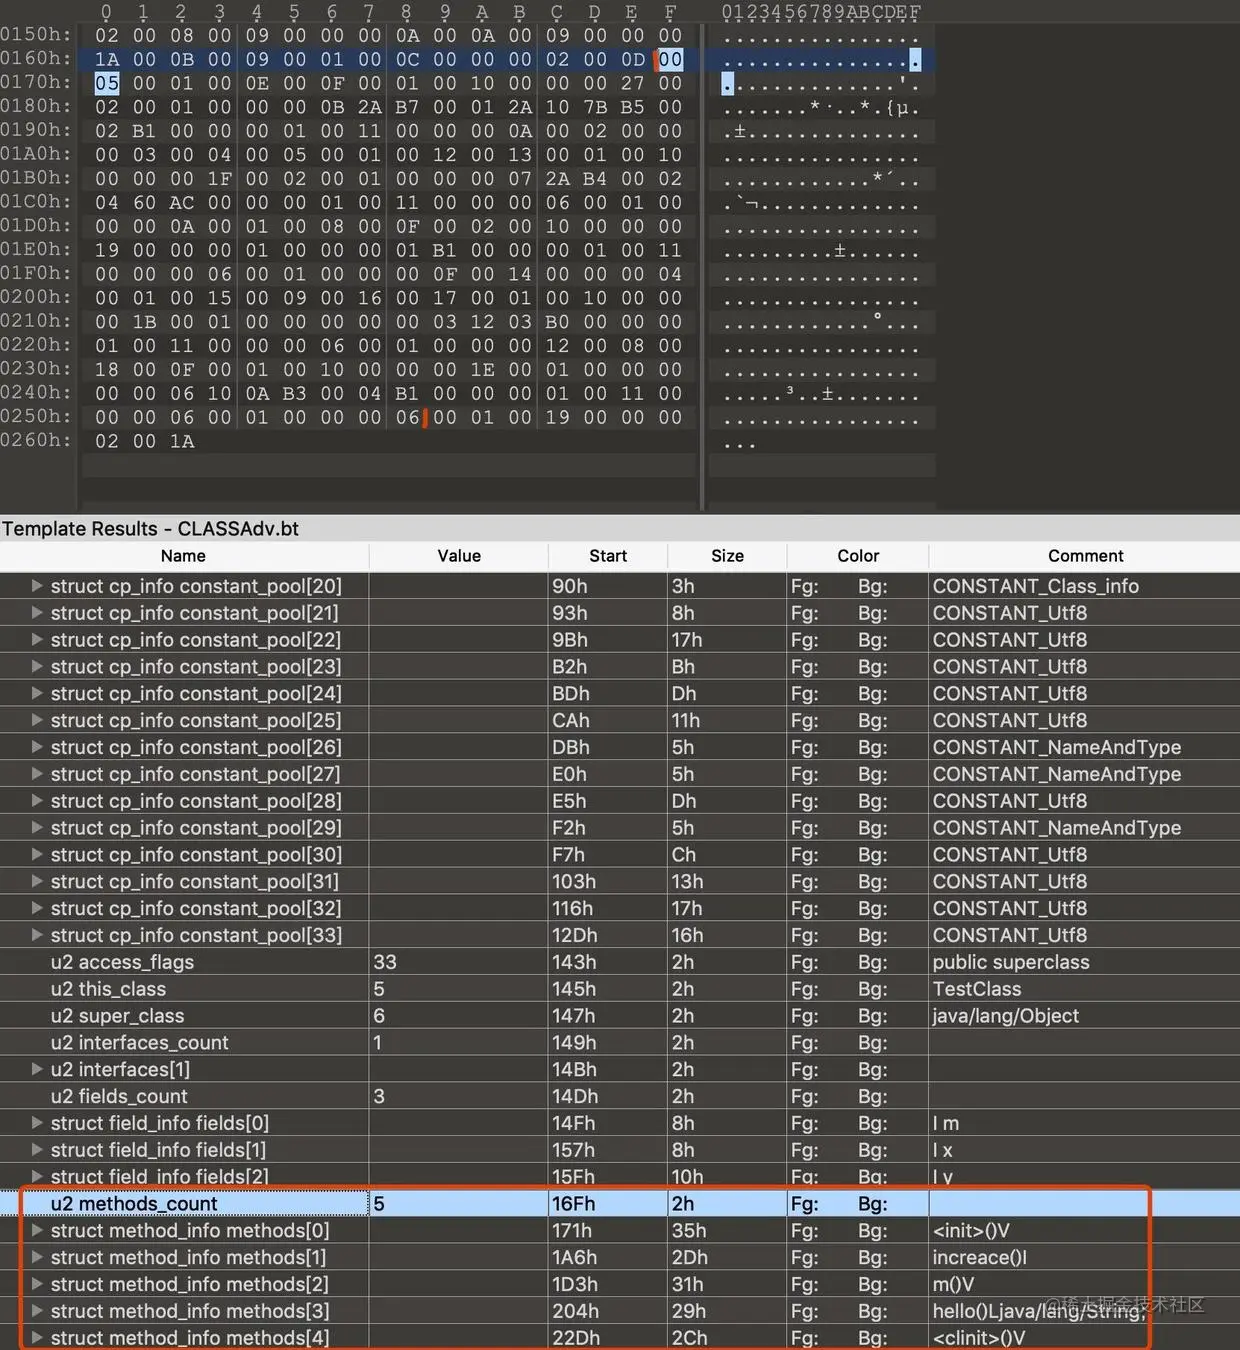Click byte 1A at start of row 0160h
Viewport: 1240px width, 1350px height.
coord(107,59)
